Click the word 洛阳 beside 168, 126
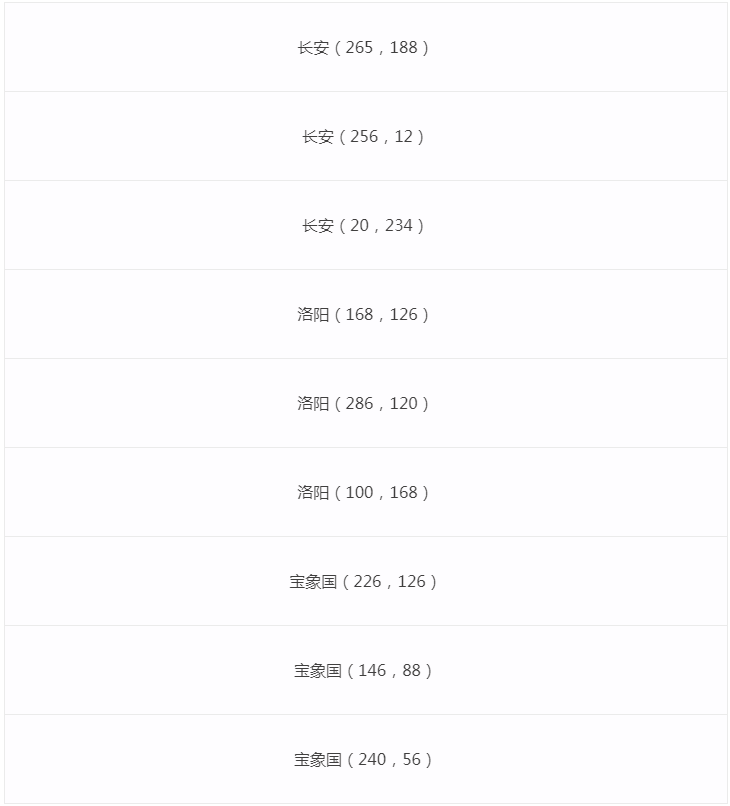 (x=313, y=315)
